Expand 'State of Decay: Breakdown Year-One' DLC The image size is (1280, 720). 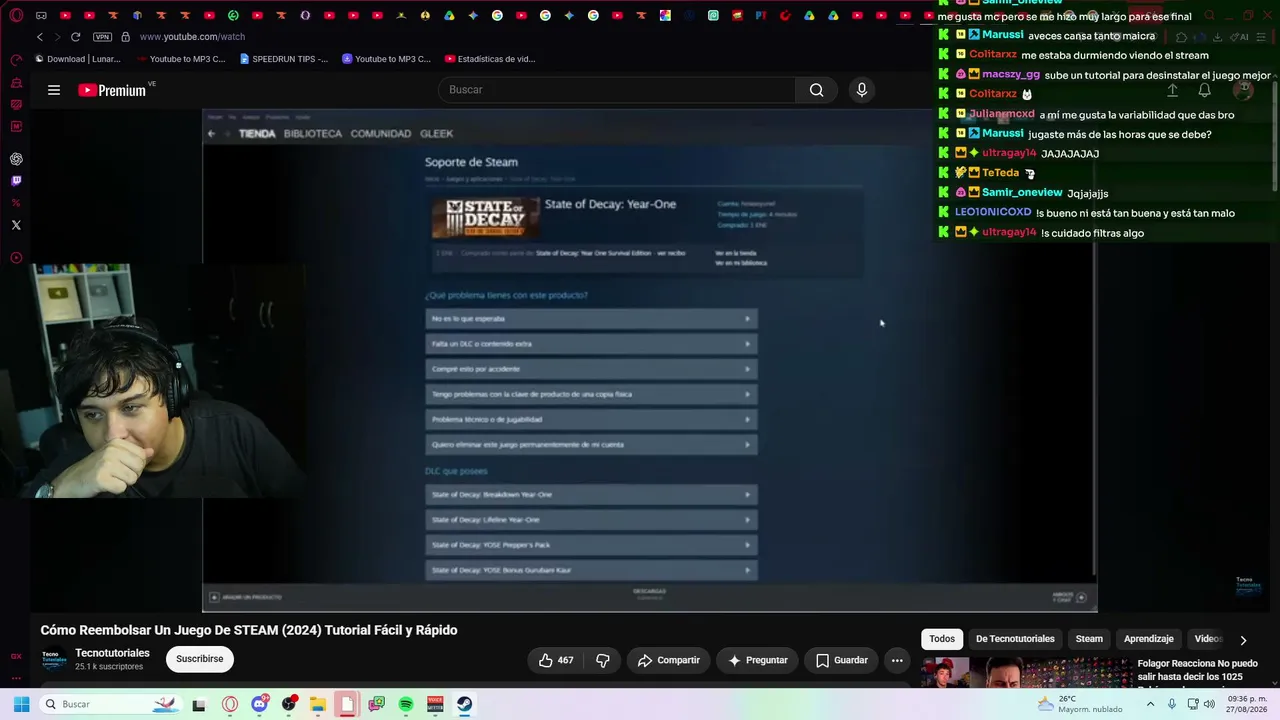[591, 495]
